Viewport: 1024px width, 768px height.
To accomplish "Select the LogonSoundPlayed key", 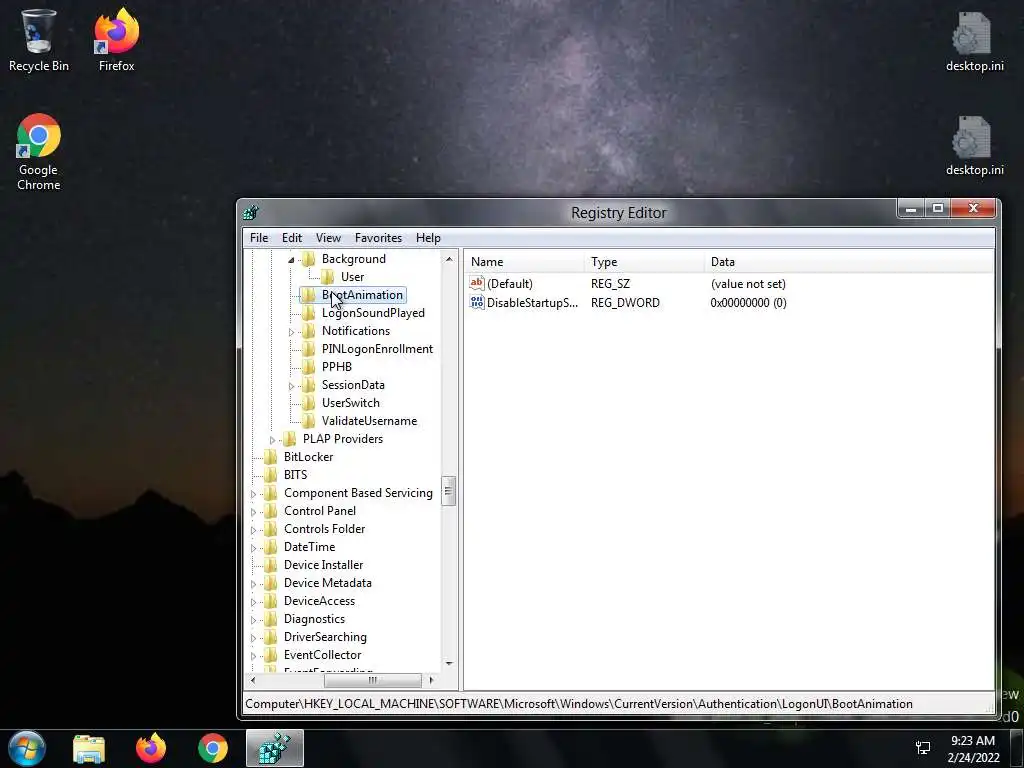I will [373, 313].
